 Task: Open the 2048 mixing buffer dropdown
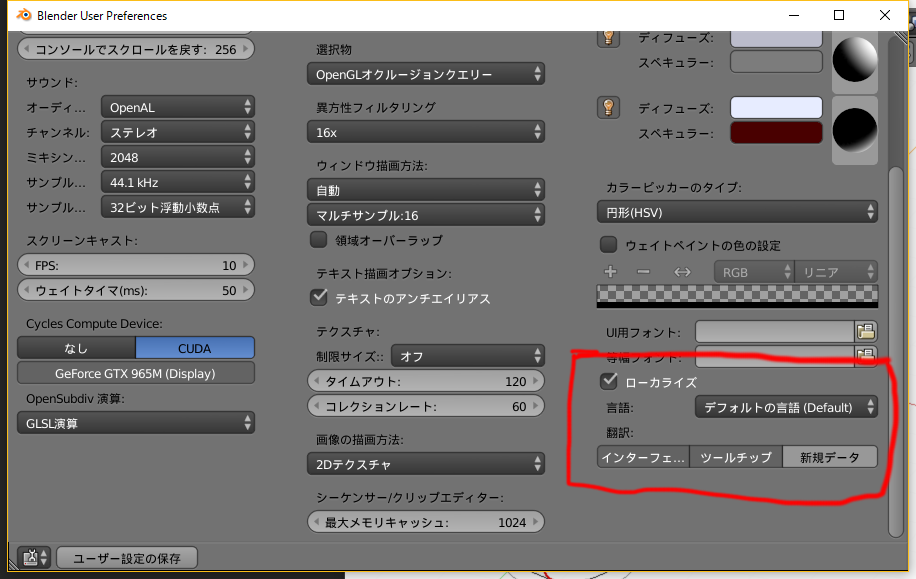(178, 157)
